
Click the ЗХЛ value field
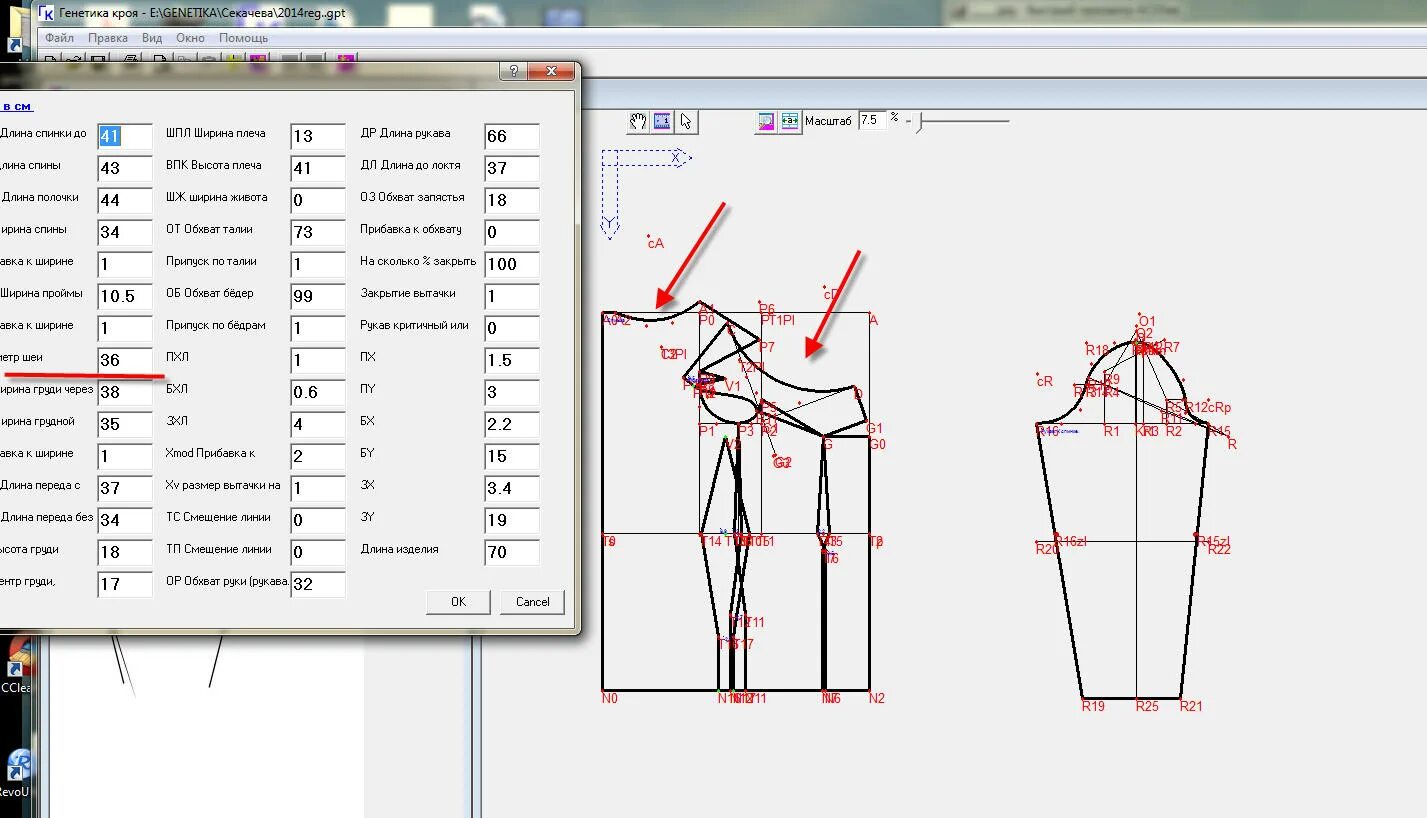[x=318, y=424]
